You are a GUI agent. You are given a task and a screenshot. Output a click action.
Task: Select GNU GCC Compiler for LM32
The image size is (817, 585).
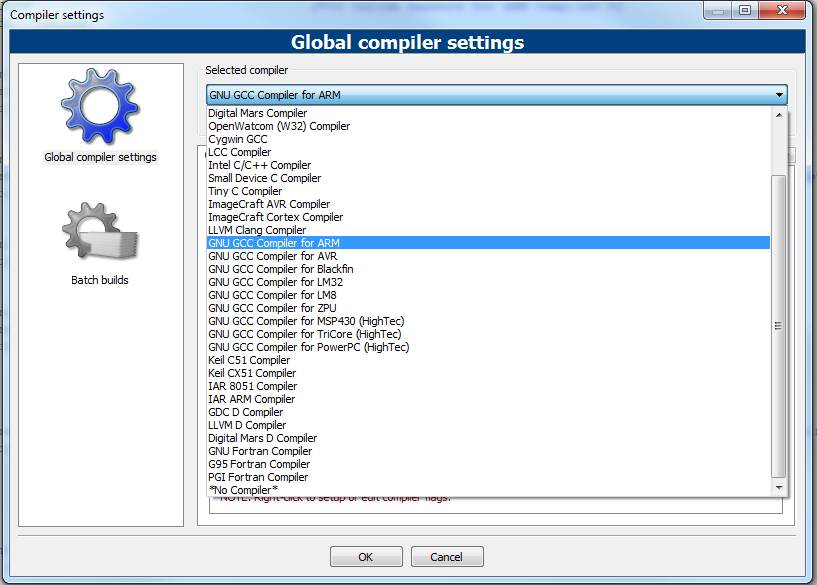(488, 282)
